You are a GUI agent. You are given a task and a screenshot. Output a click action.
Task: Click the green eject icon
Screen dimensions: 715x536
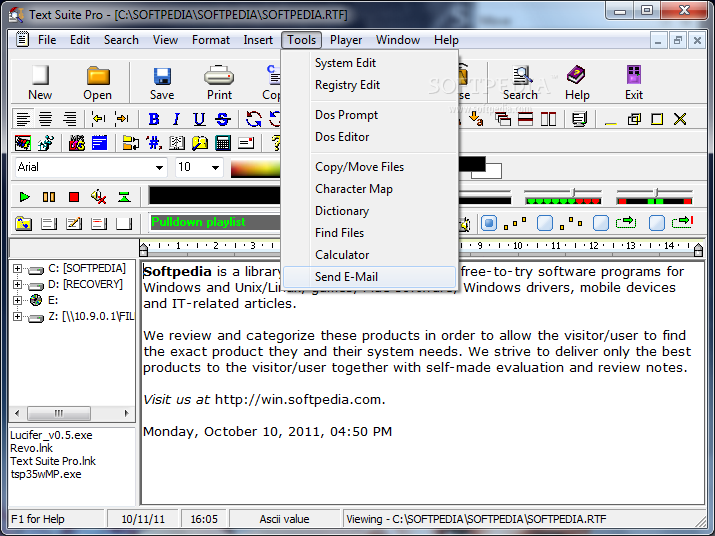pos(124,197)
